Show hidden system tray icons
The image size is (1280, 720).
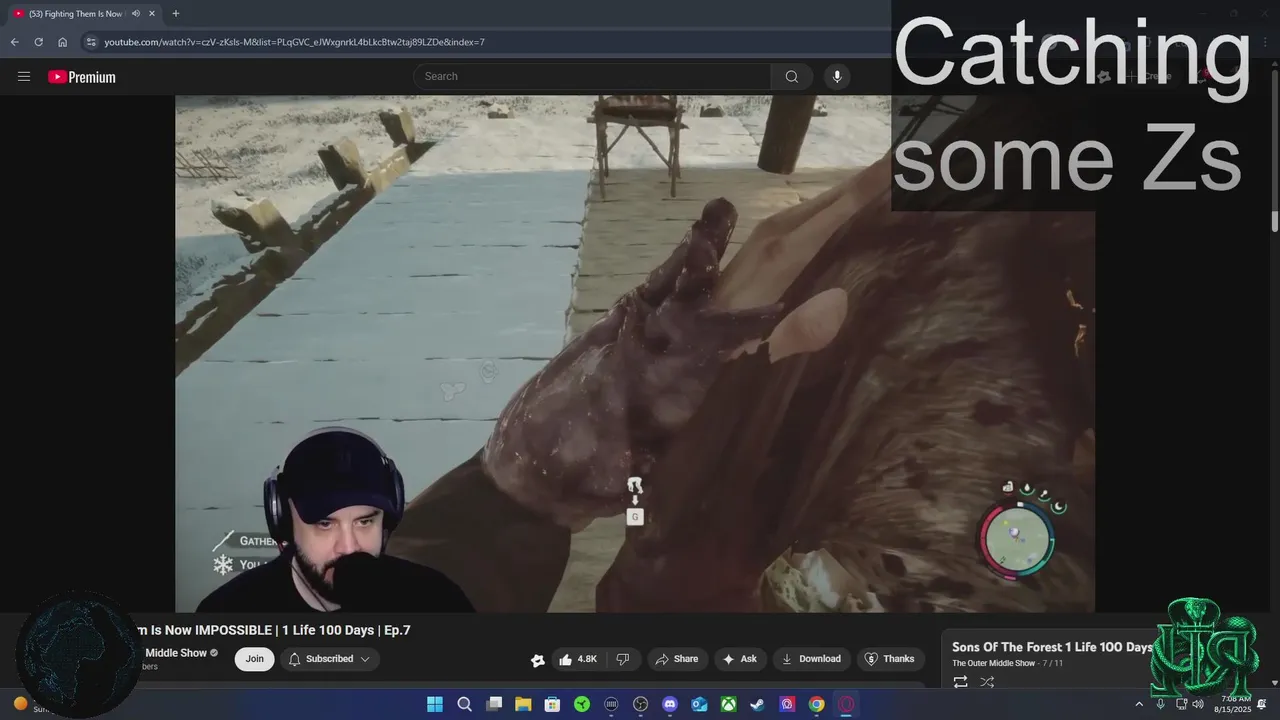1138,704
